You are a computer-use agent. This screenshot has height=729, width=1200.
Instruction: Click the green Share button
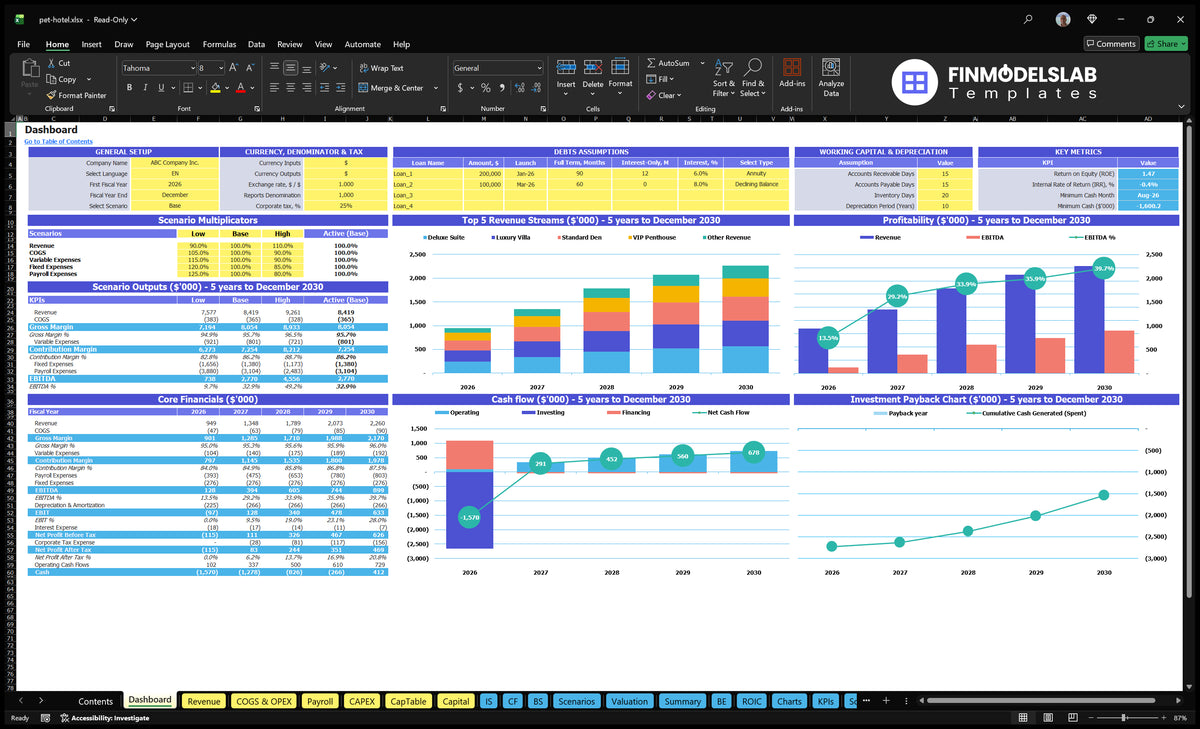(1165, 44)
